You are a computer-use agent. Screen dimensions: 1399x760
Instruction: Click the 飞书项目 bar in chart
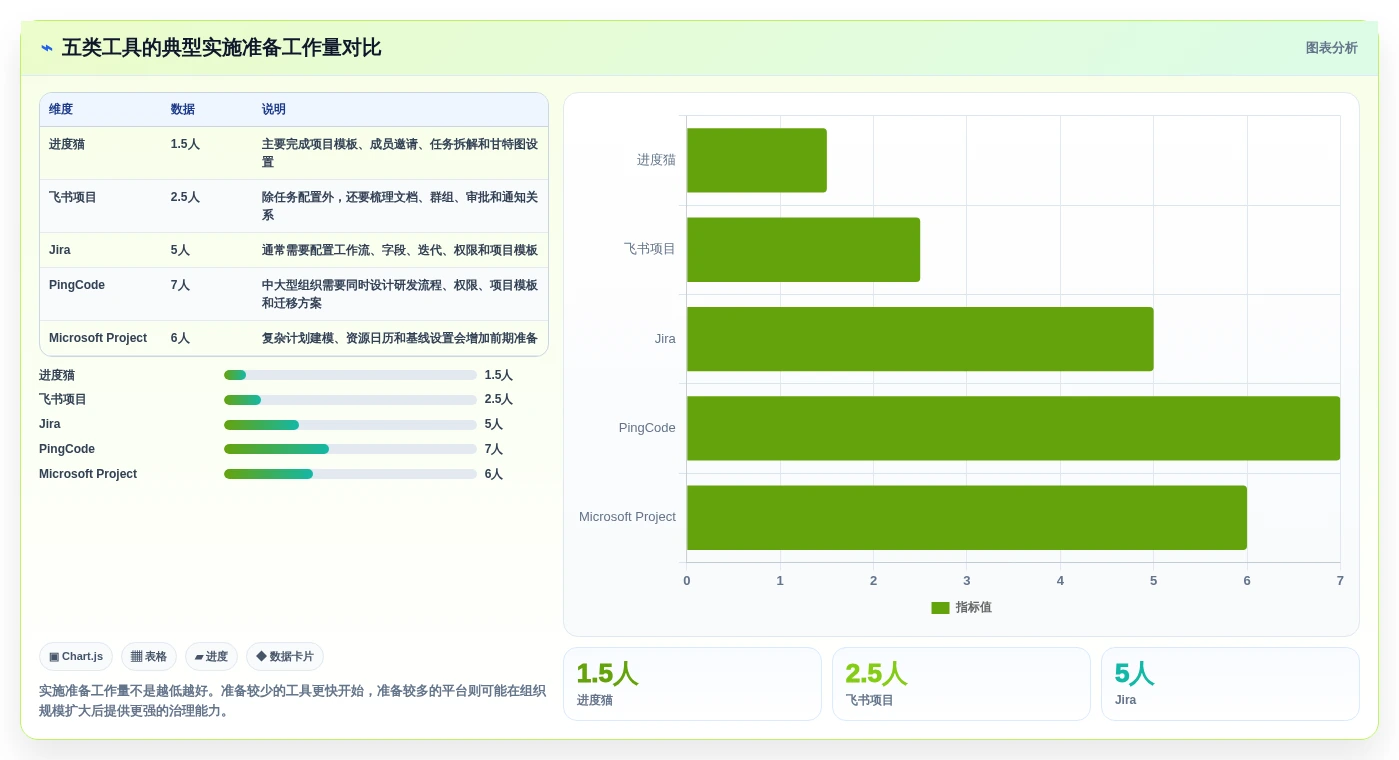(x=803, y=249)
